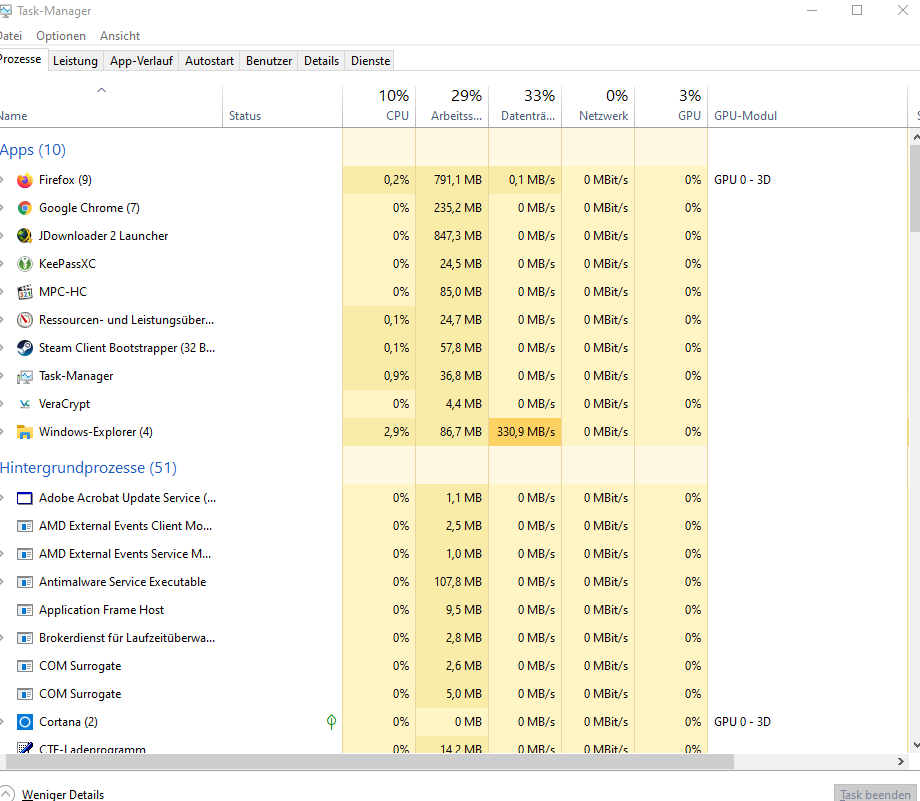Switch to the App-Verlauf tab
The image size is (920, 801).
(141, 61)
